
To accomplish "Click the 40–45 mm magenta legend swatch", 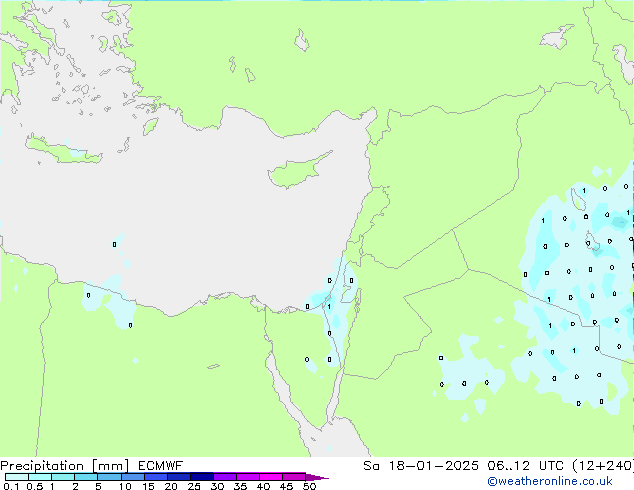I will 271,477.
